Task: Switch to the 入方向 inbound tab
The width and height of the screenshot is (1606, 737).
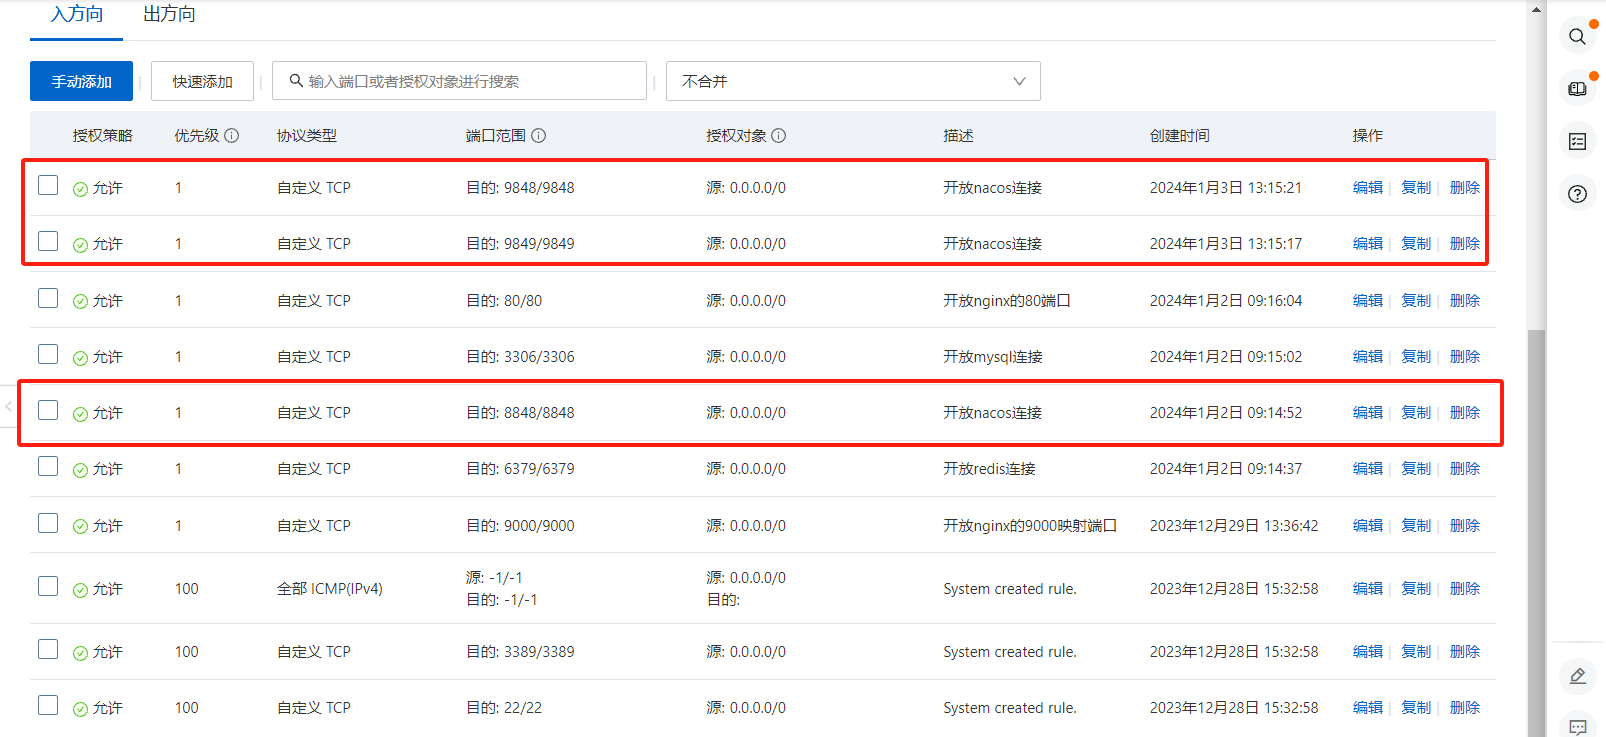Action: coord(77,14)
